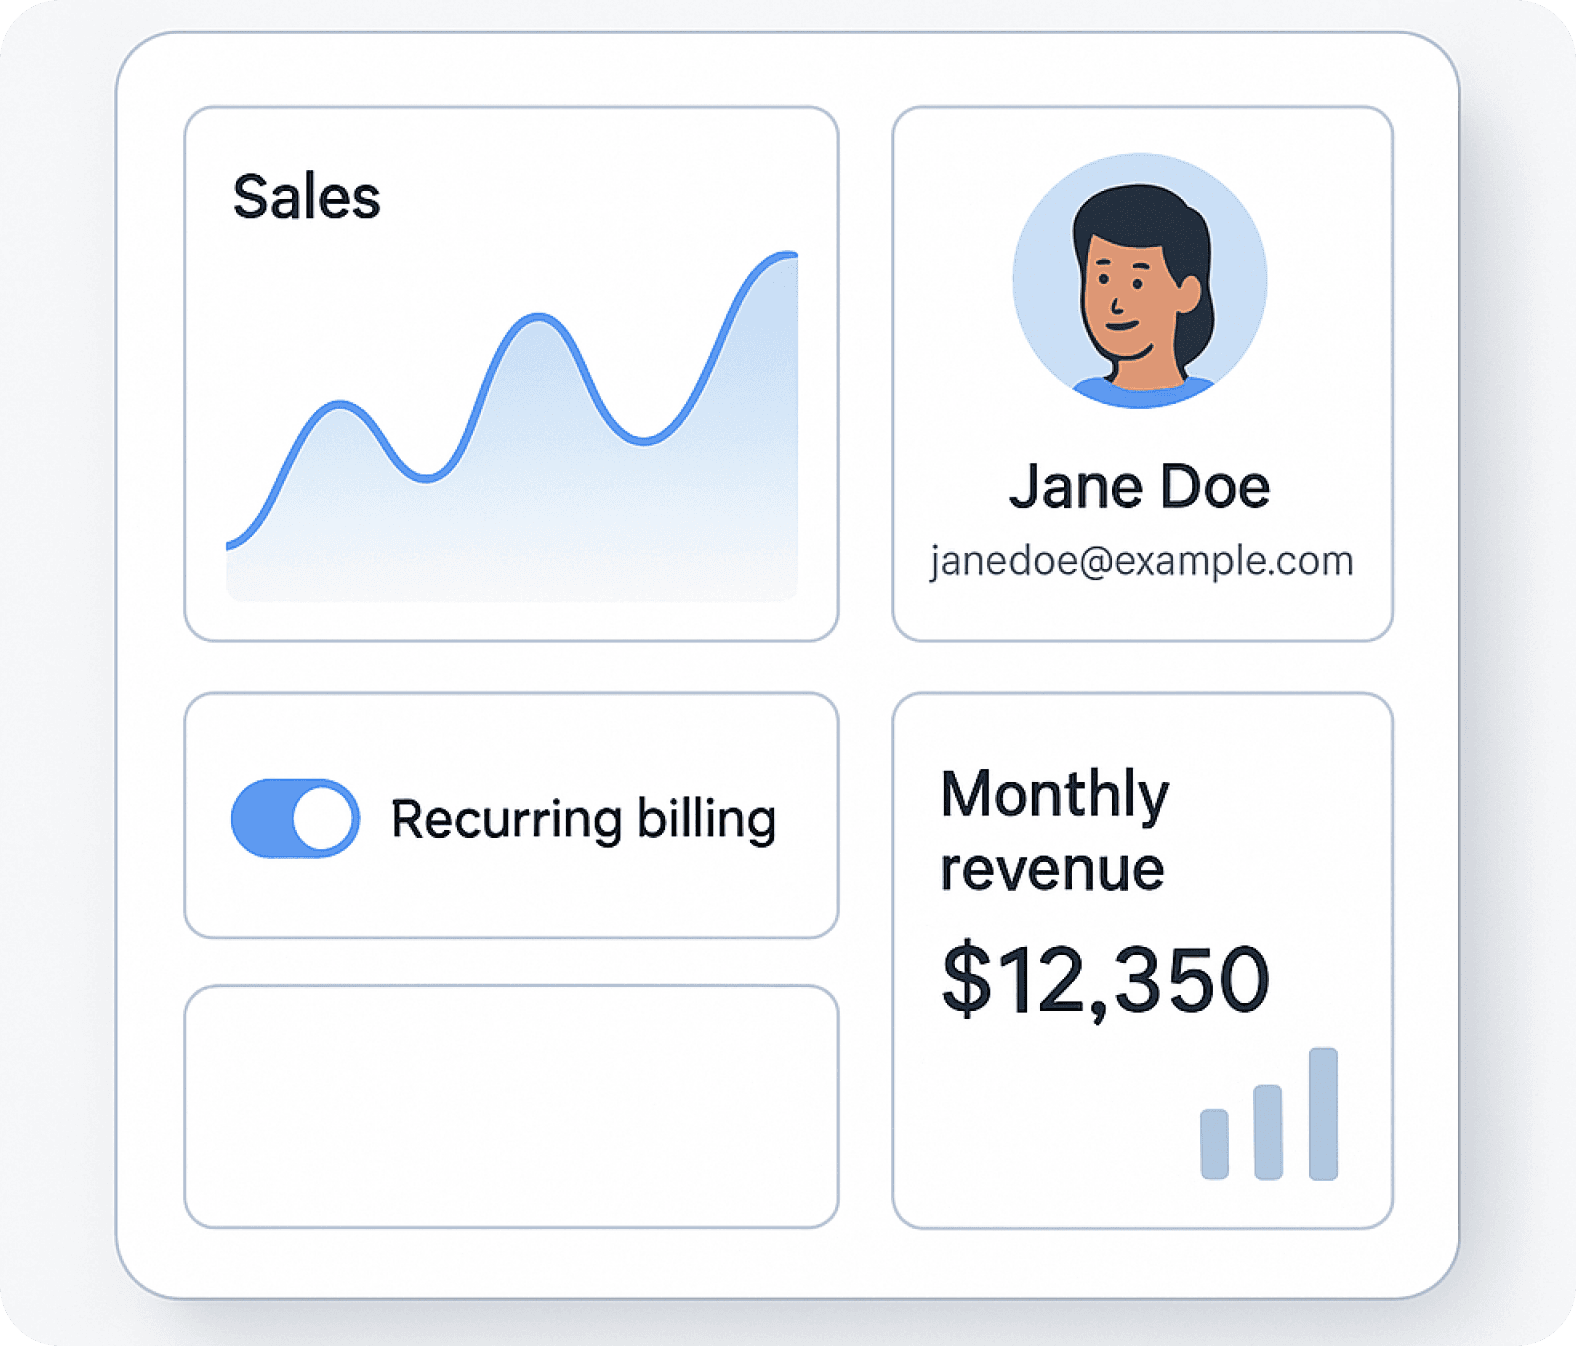This screenshot has width=1576, height=1346.
Task: Click the white knob of billing switch
Action: [x=324, y=818]
